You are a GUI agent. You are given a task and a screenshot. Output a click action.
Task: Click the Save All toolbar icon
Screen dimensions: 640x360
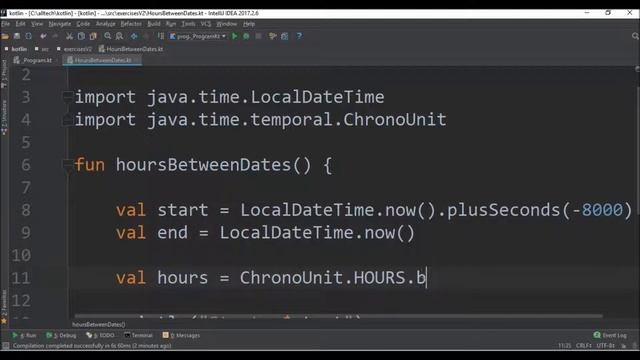17,36
